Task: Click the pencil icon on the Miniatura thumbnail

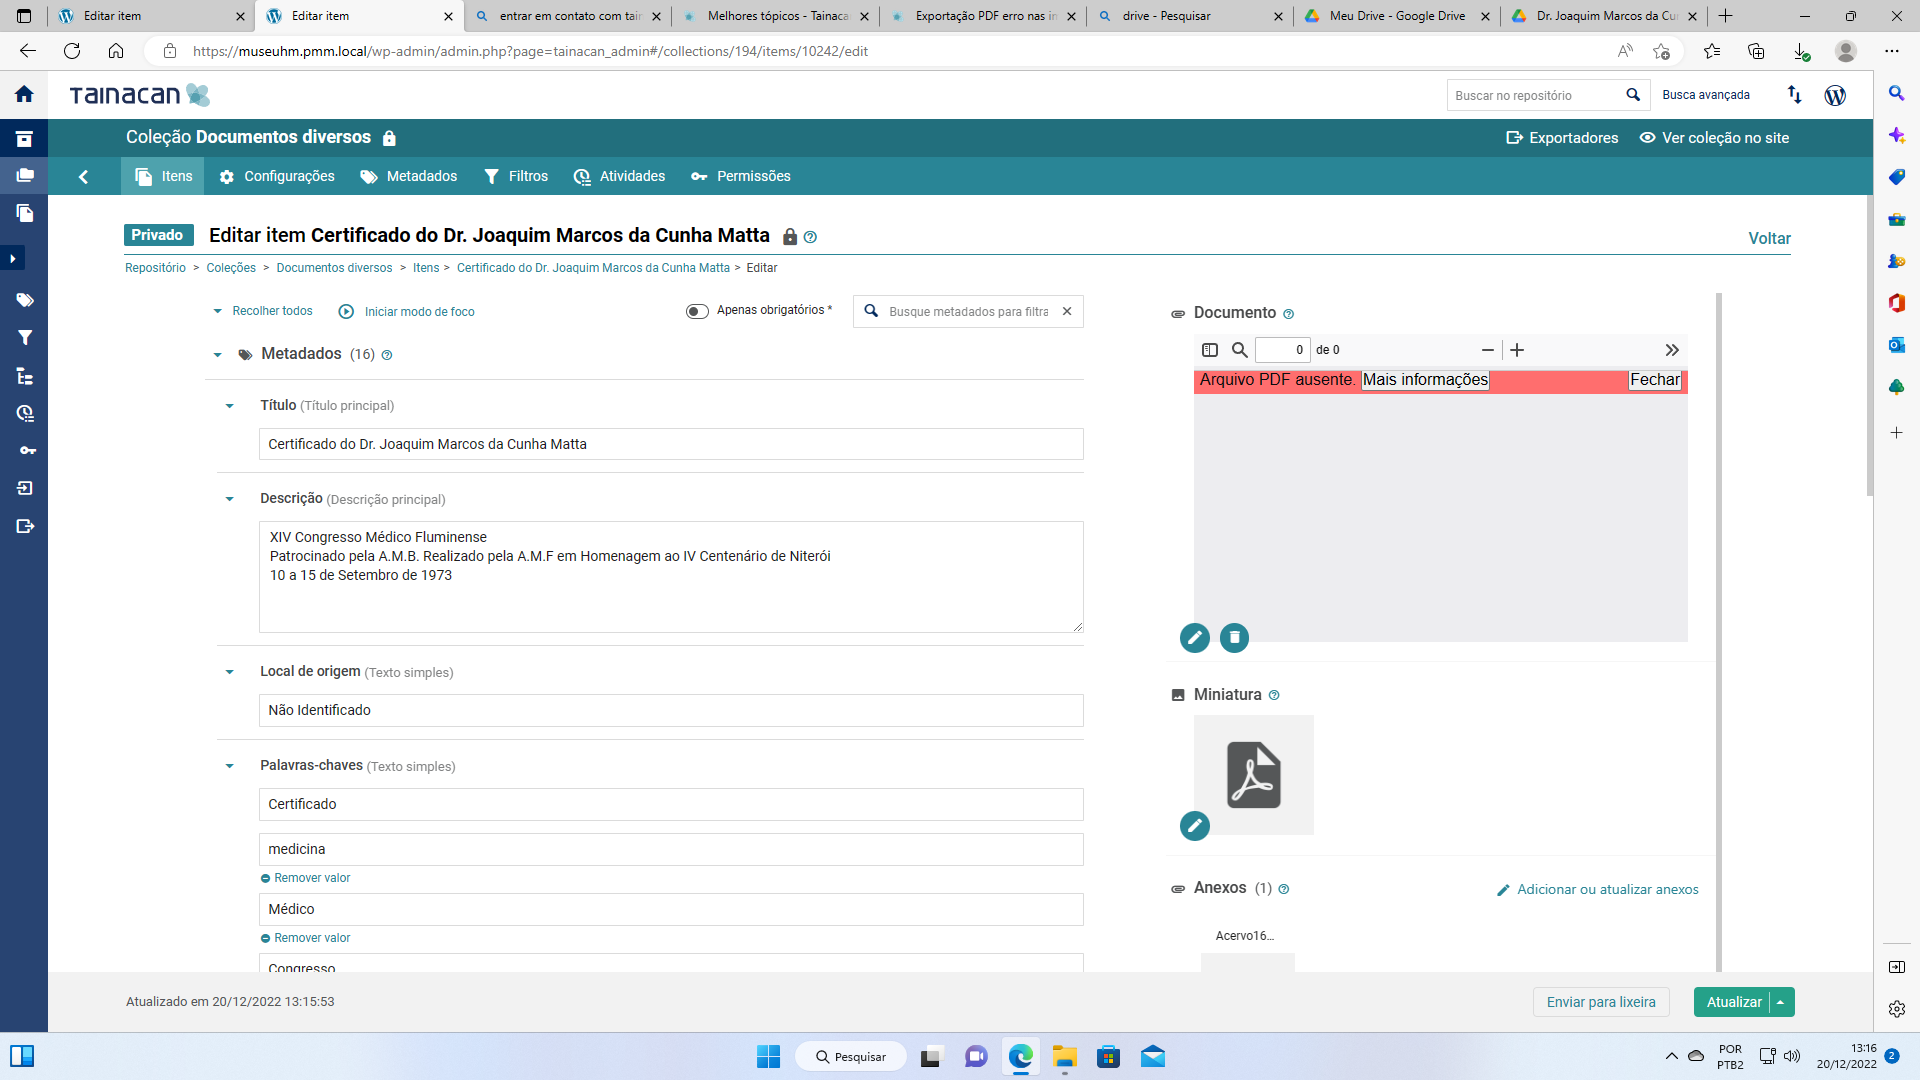Action: click(x=1194, y=826)
